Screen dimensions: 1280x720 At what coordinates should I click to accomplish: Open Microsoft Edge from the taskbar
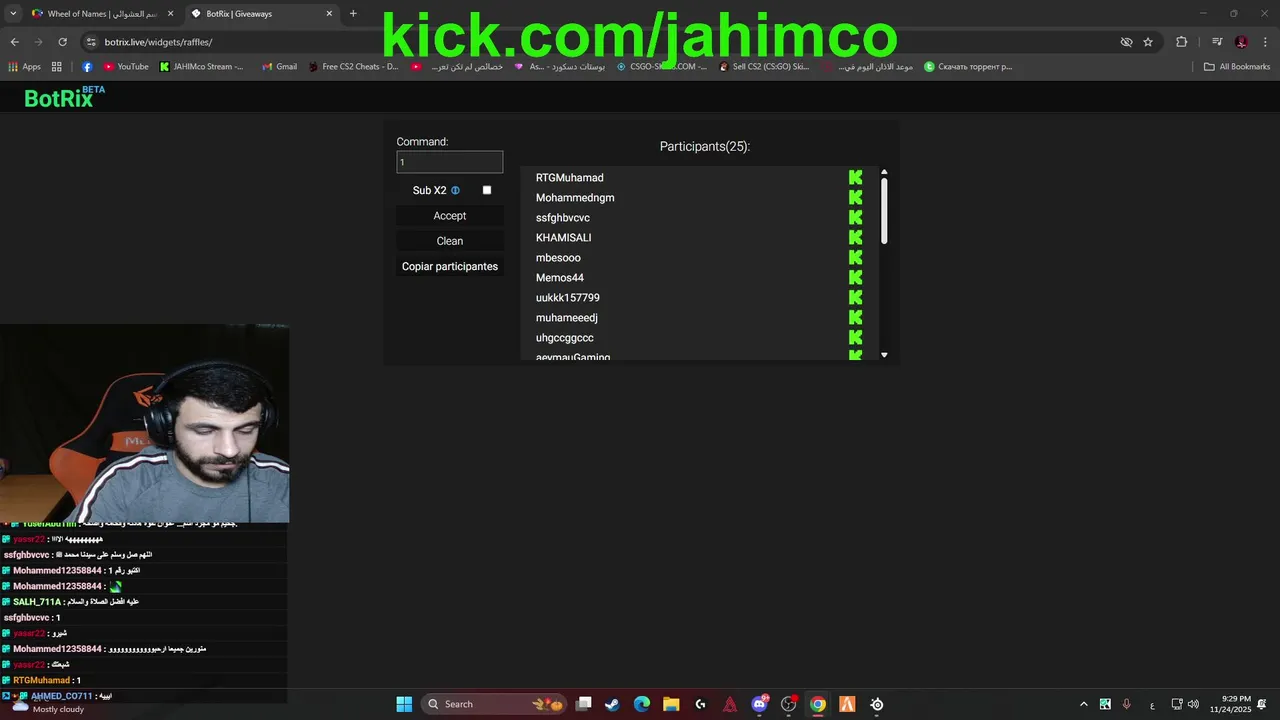(641, 704)
